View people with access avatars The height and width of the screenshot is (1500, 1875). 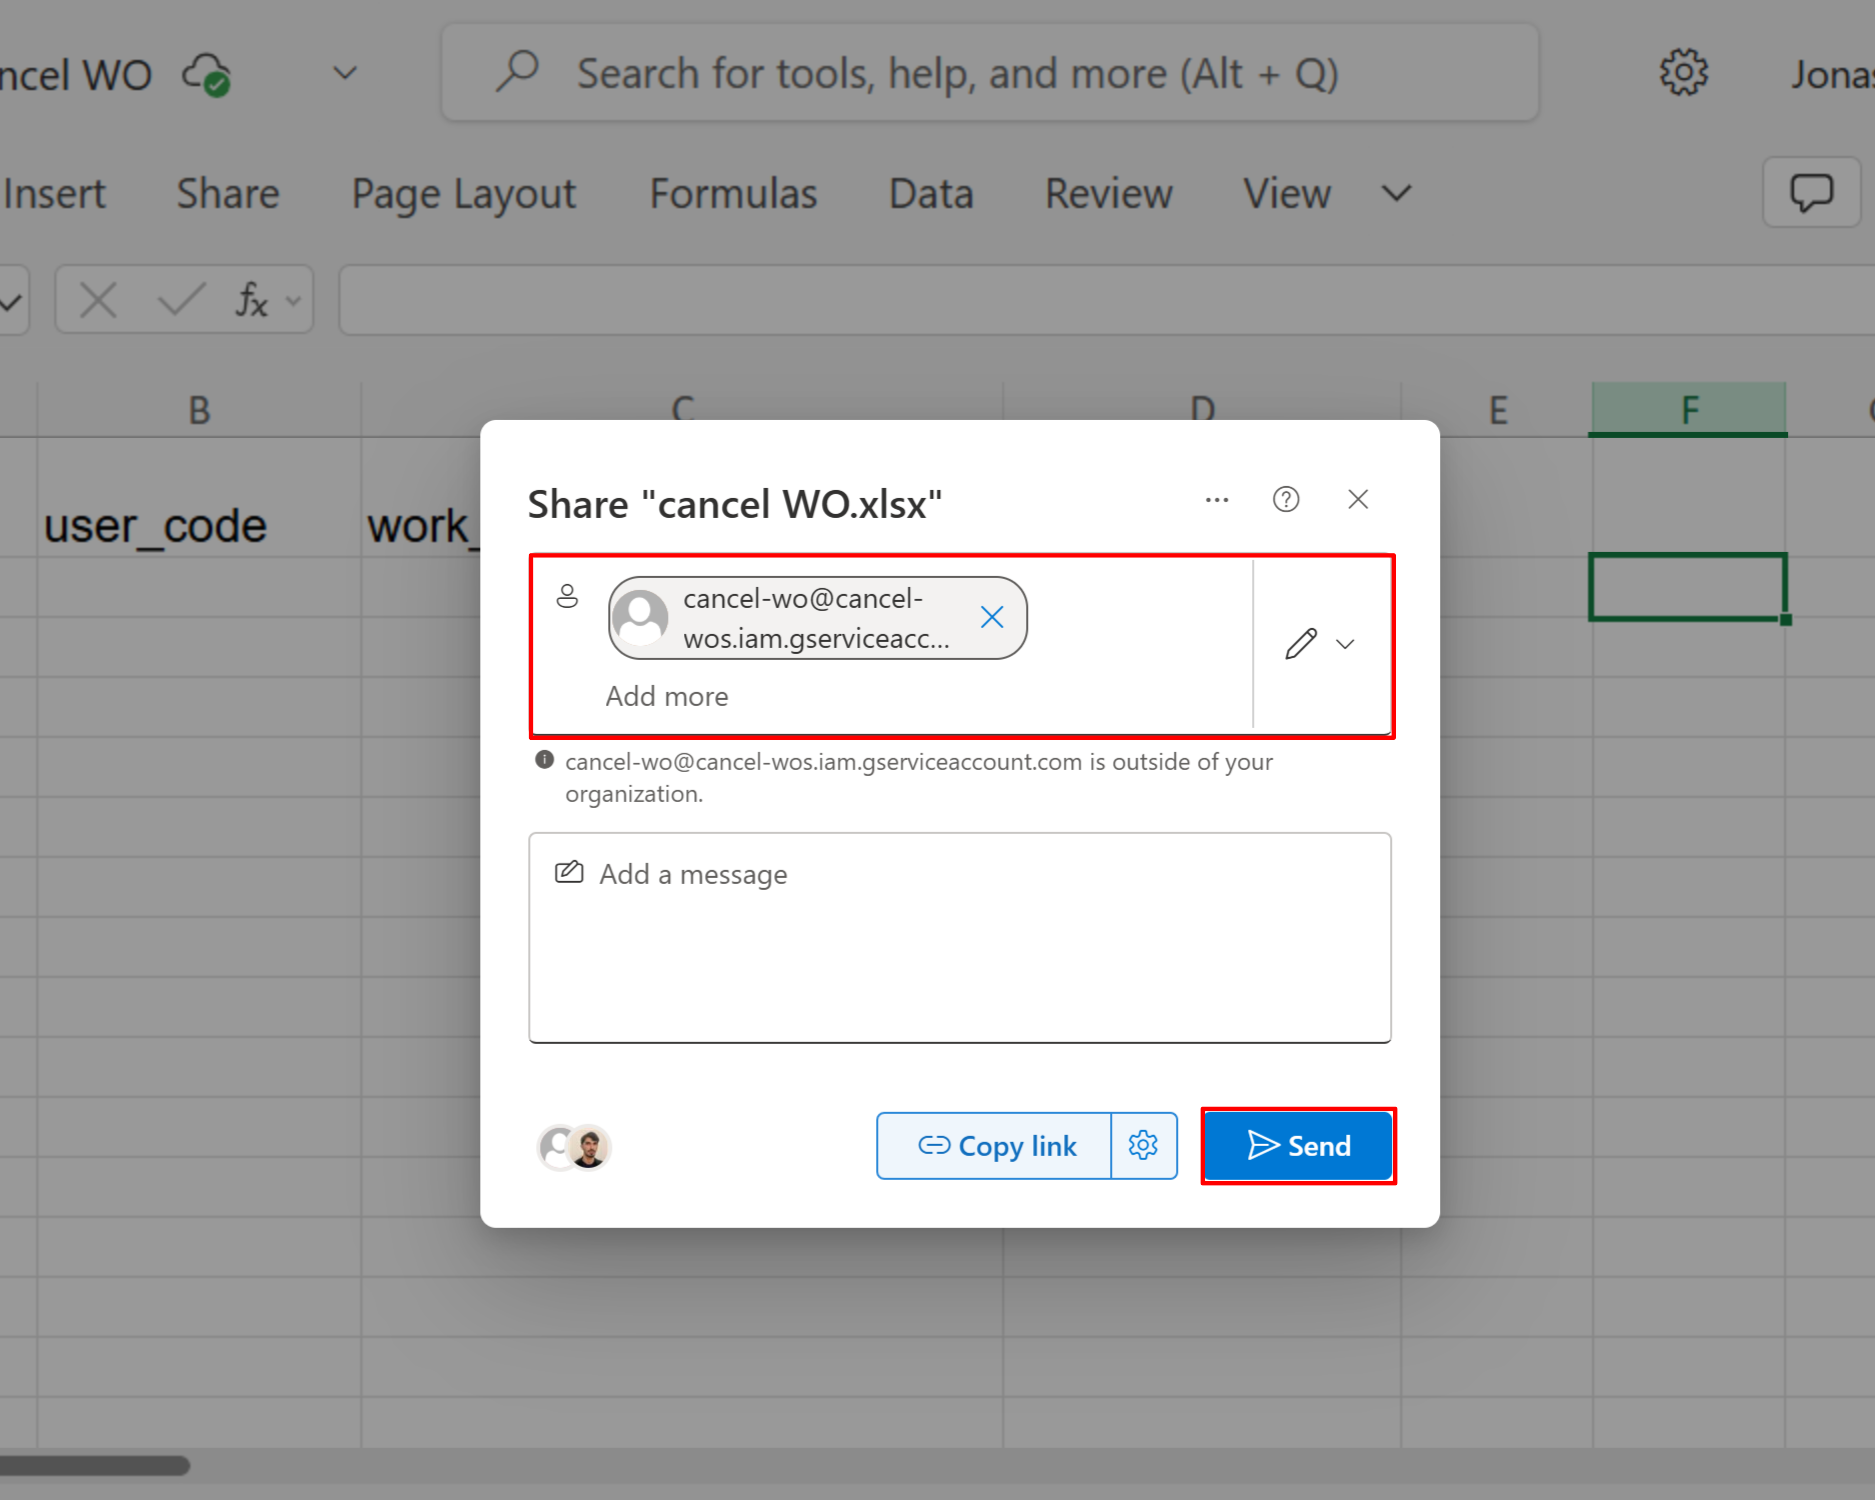574,1147
